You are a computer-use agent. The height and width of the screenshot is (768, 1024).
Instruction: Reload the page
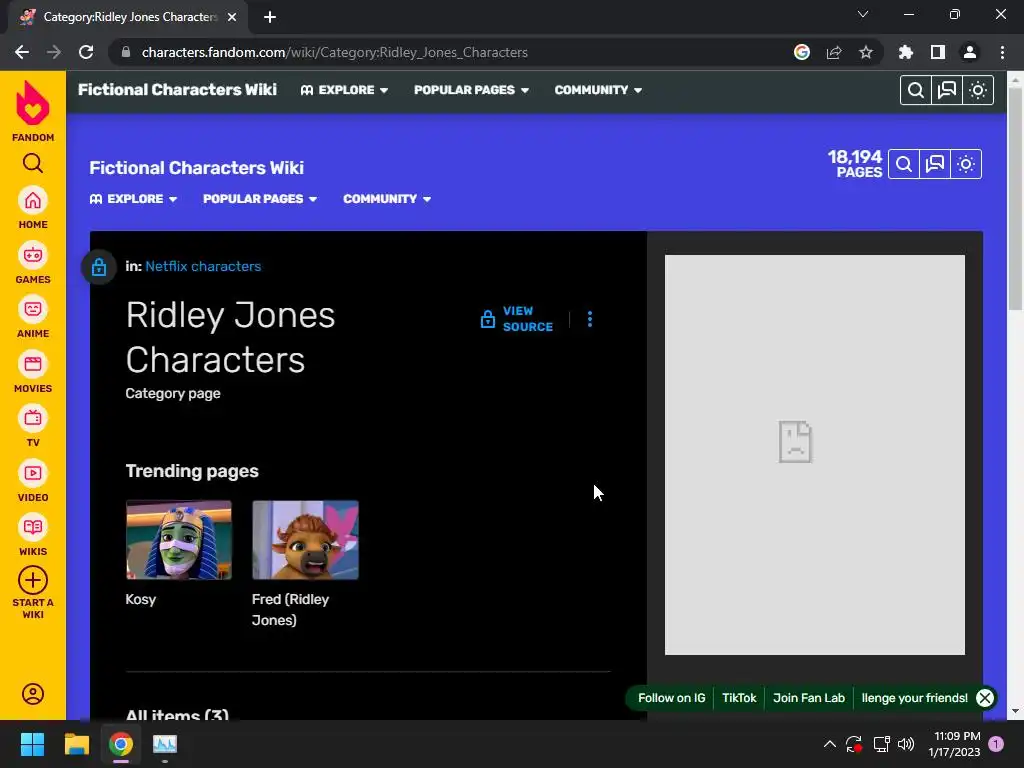pyautogui.click(x=86, y=52)
